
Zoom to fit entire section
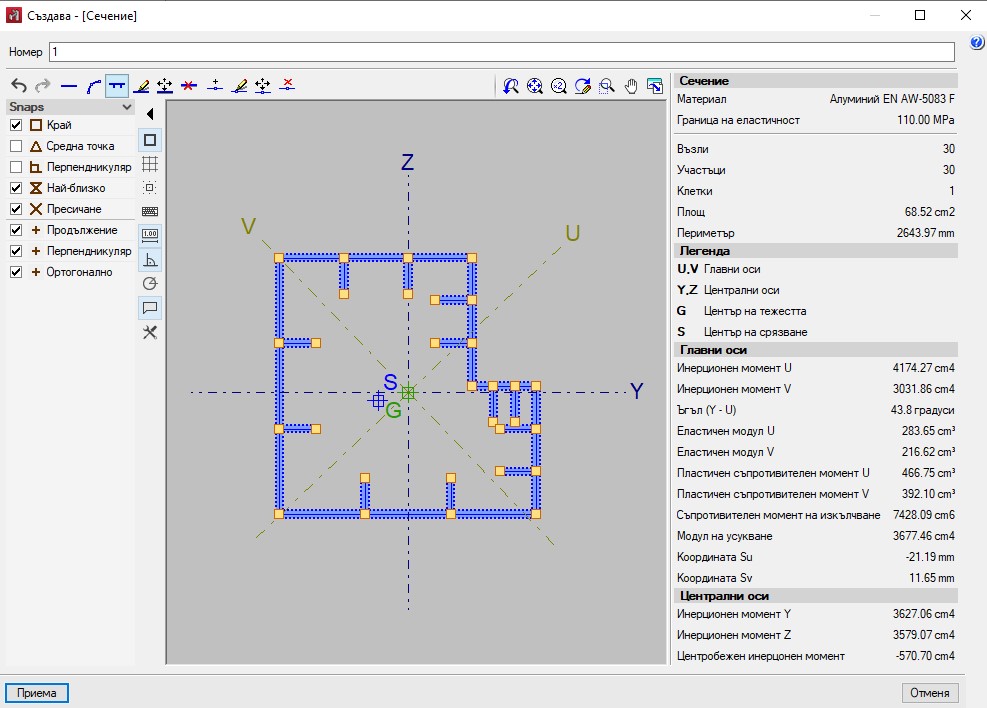(534, 86)
